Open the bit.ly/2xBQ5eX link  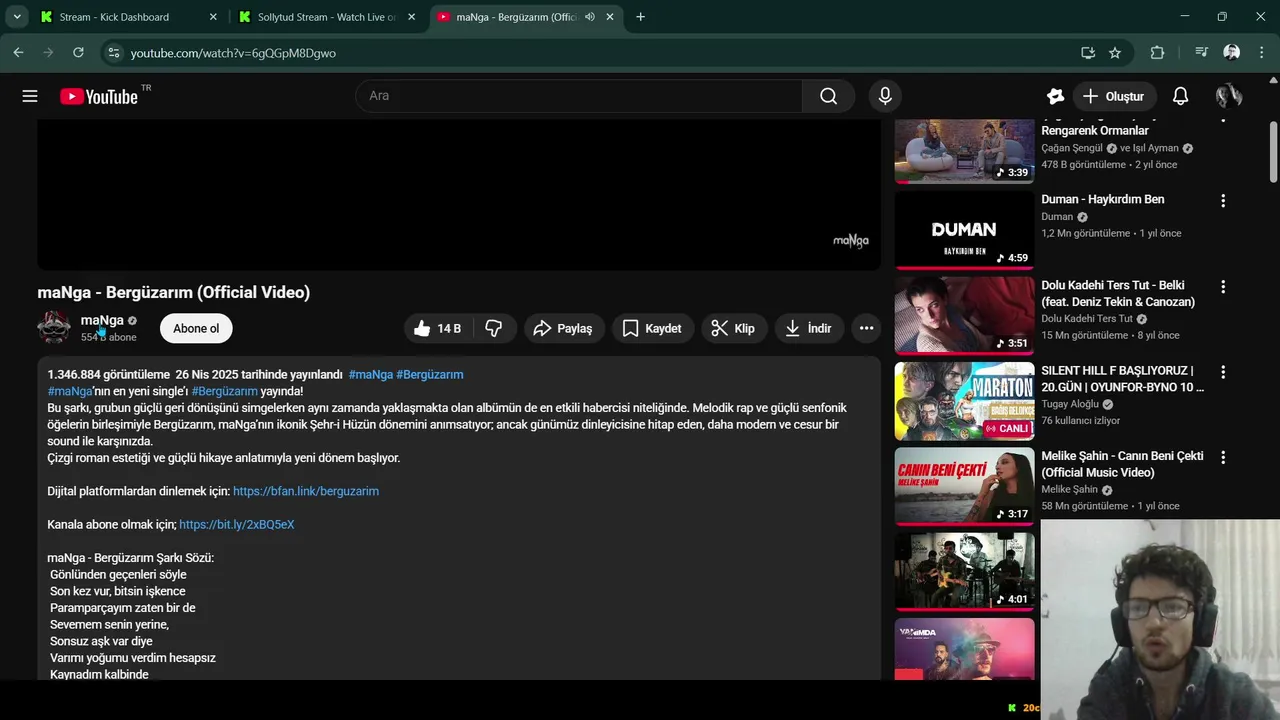tap(237, 524)
